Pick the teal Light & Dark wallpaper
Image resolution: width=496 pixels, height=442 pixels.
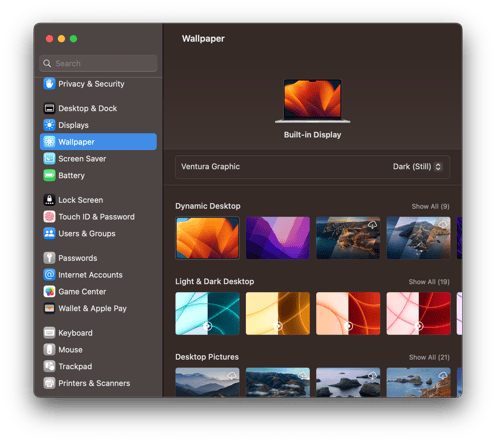pyautogui.click(x=207, y=313)
